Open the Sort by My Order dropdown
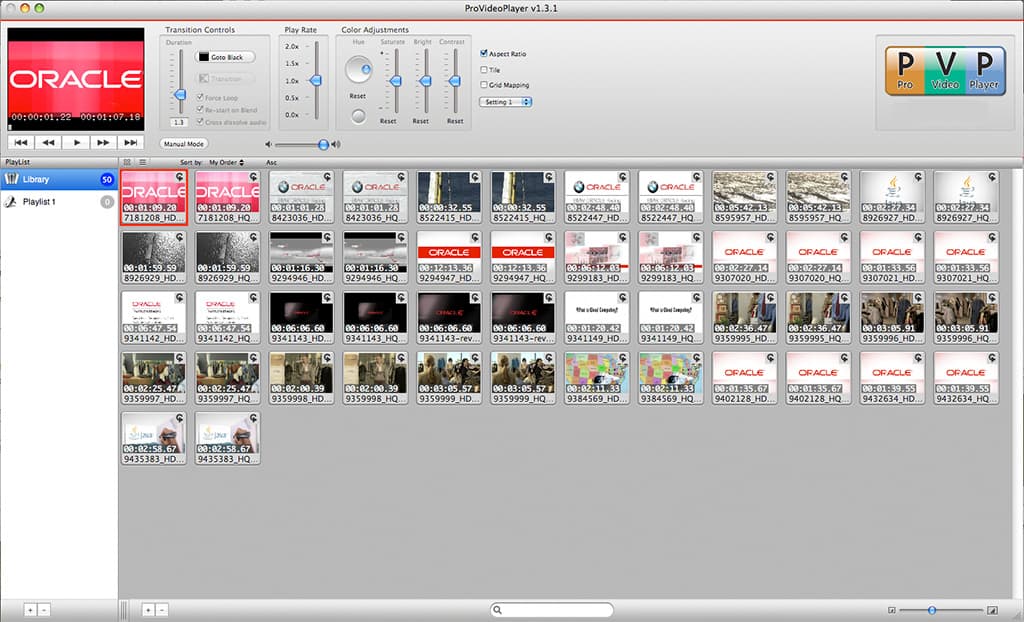The width and height of the screenshot is (1024, 622). click(x=226, y=162)
